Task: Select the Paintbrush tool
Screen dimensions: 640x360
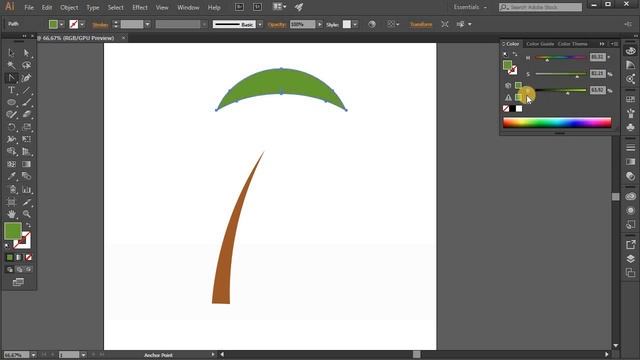Action: click(27, 102)
